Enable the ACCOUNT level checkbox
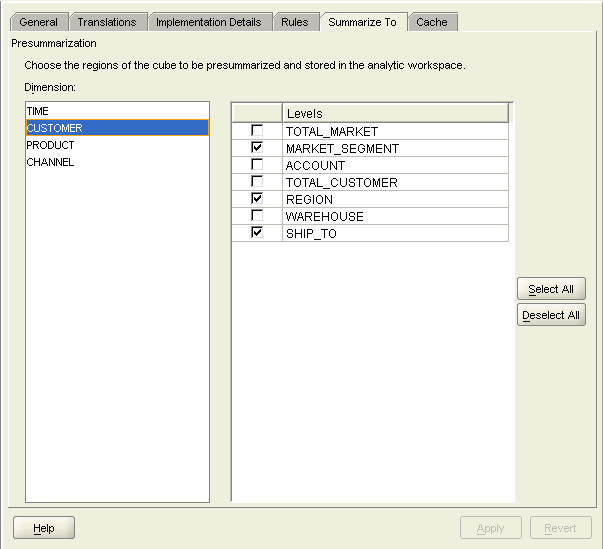The width and height of the screenshot is (603, 549). (x=257, y=165)
